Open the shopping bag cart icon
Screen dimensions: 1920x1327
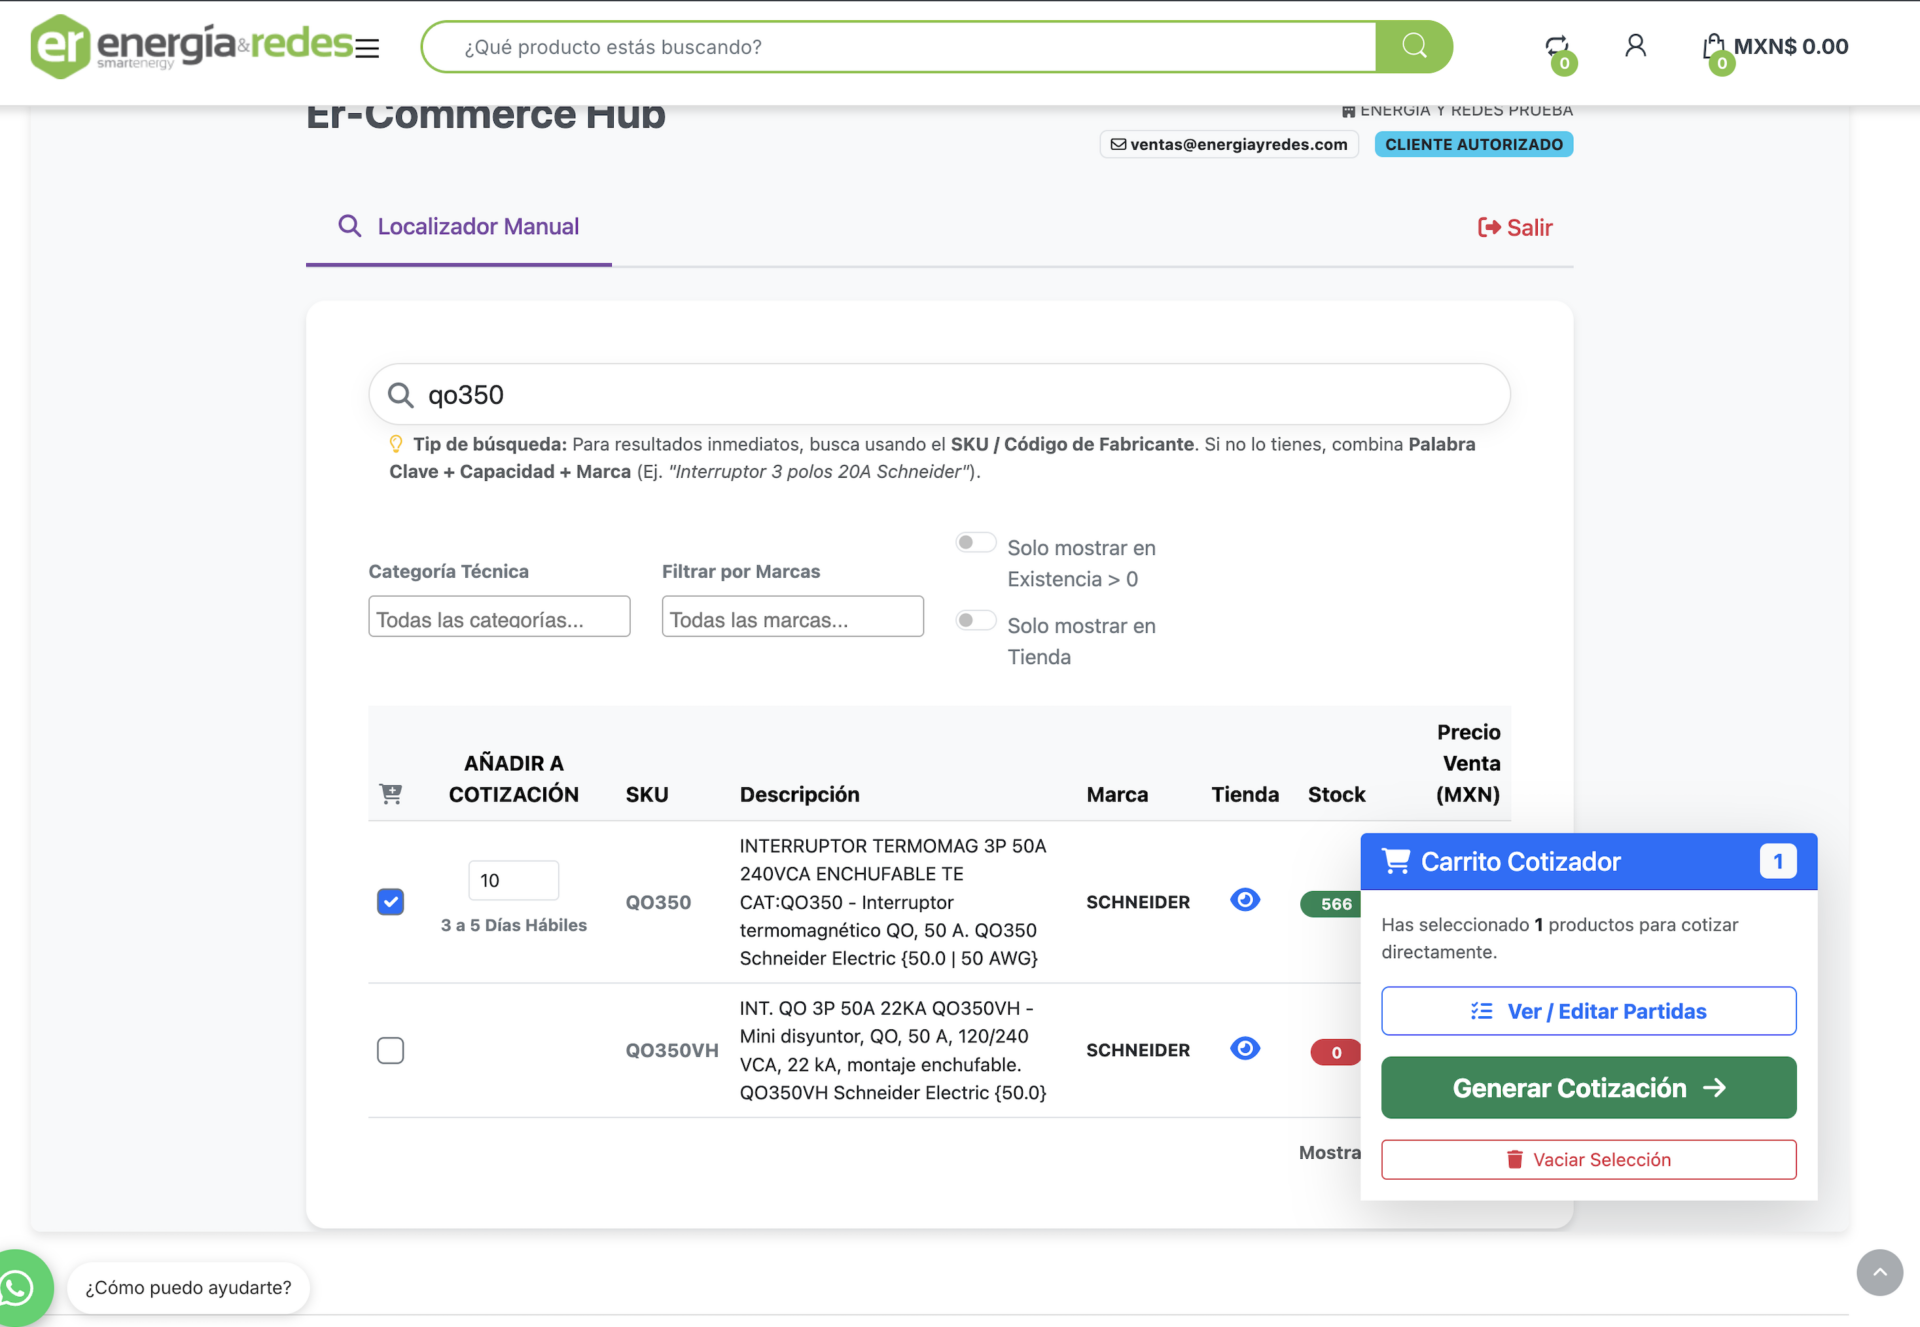(x=1714, y=47)
